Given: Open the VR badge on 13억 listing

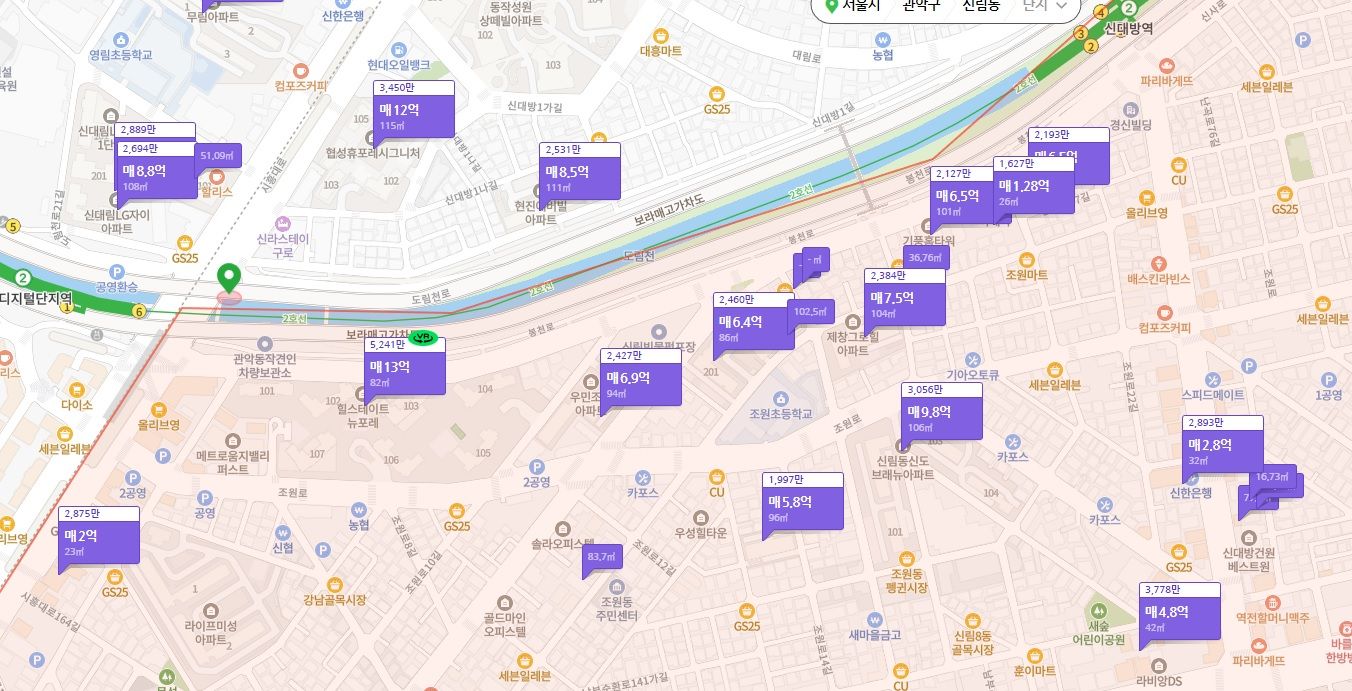Looking at the screenshot, I should click(x=427, y=337).
